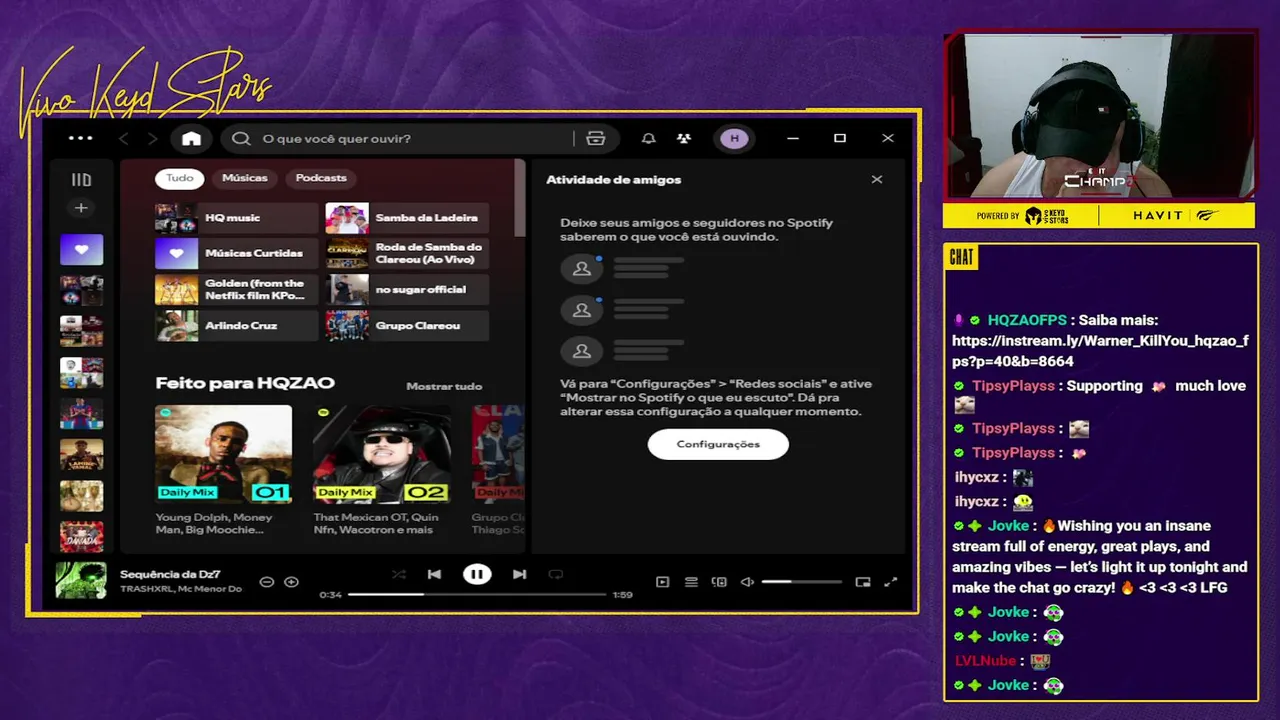Open the HQ music playlist
The image size is (1280, 720).
[x=236, y=218]
